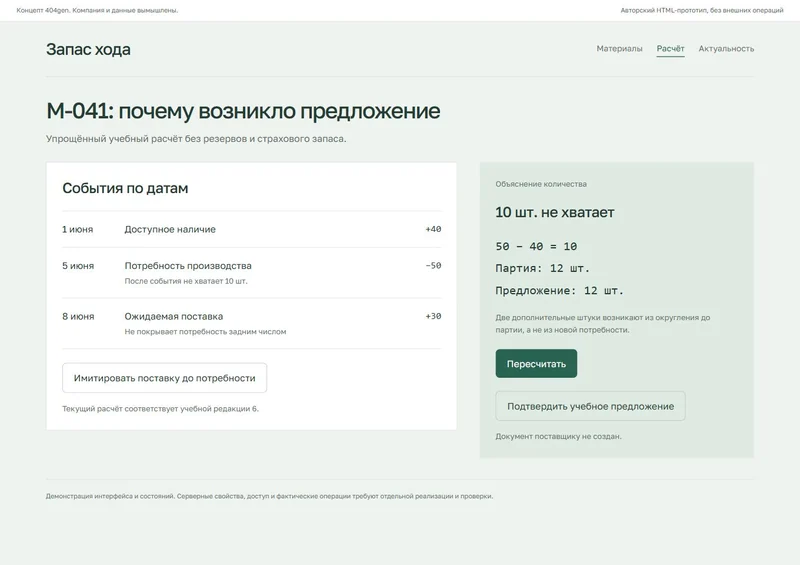Click the Демонстрация интерфейса footer text
Image resolution: width=800 pixels, height=565 pixels.
point(269,496)
